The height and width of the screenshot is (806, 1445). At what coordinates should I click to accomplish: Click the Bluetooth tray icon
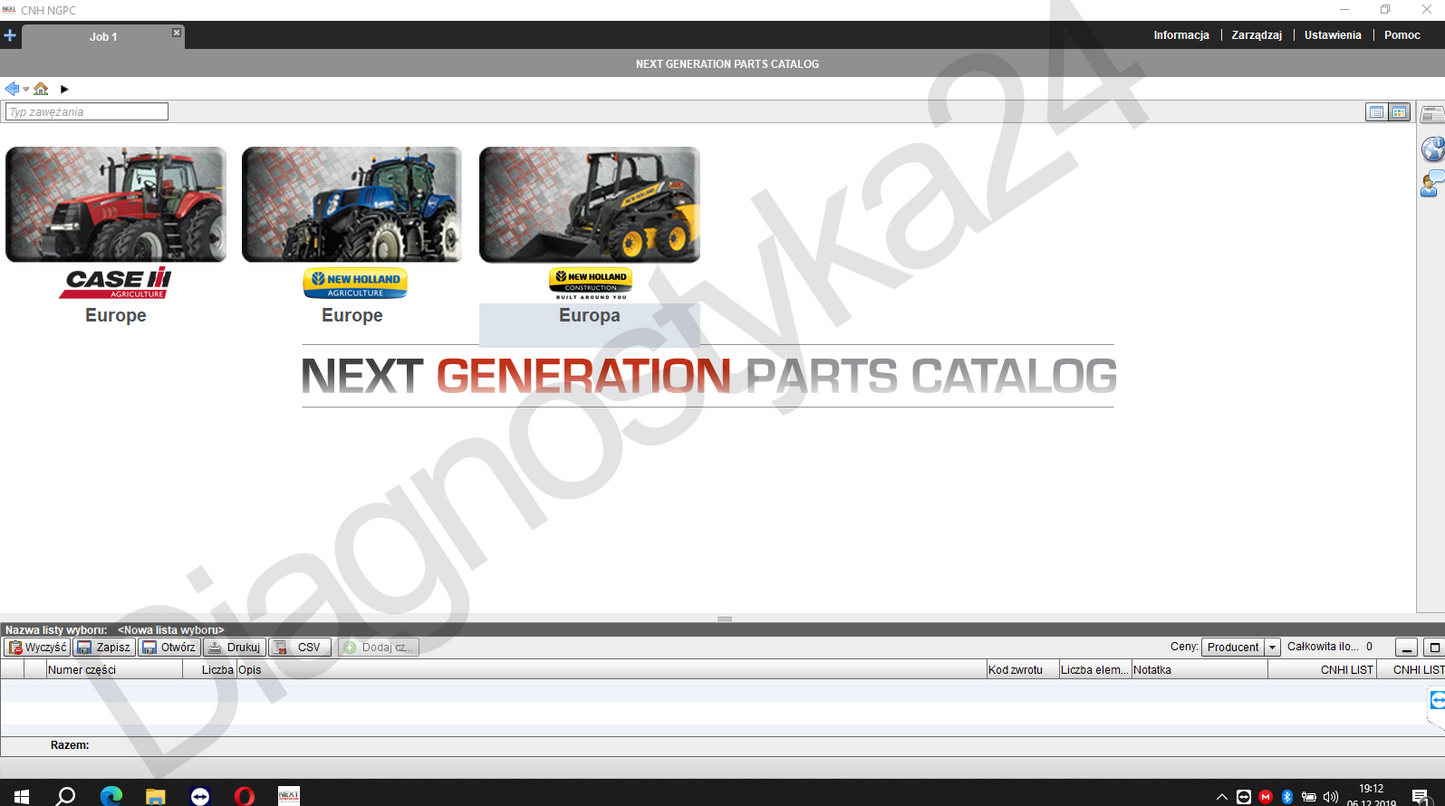click(1287, 797)
